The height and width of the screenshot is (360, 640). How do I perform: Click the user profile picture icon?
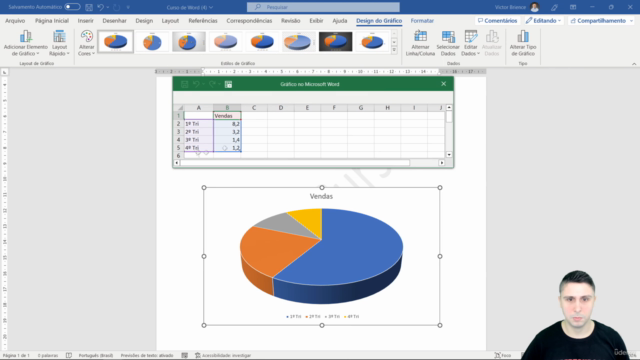(534, 7)
